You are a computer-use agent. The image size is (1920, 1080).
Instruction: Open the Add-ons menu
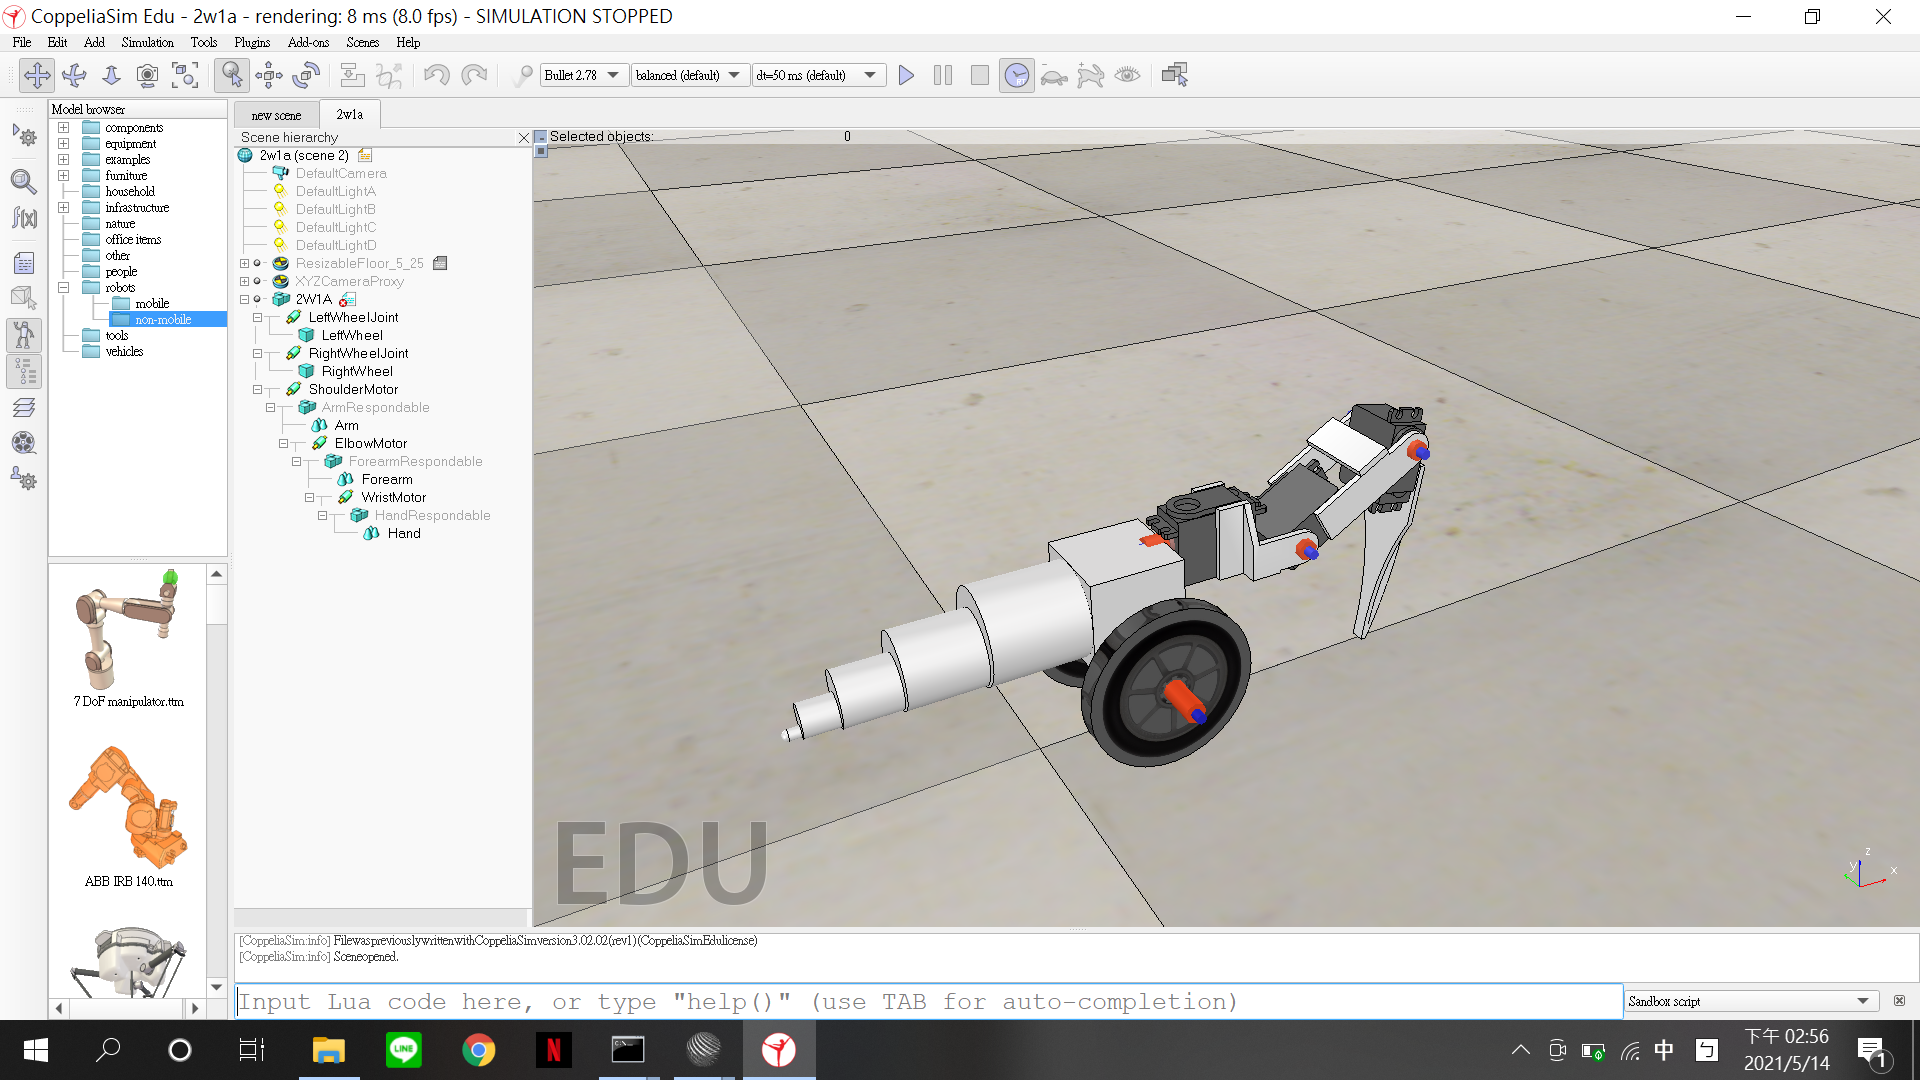(x=308, y=42)
